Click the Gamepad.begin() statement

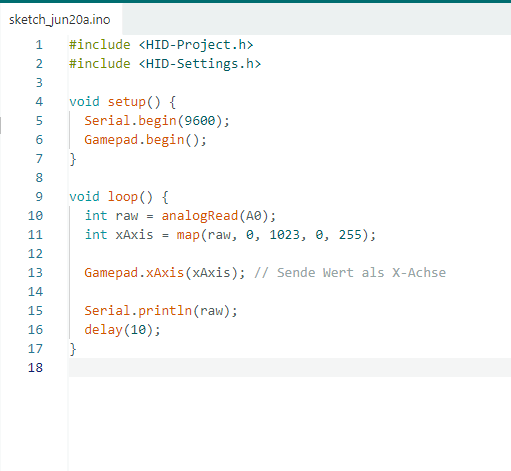point(145,140)
